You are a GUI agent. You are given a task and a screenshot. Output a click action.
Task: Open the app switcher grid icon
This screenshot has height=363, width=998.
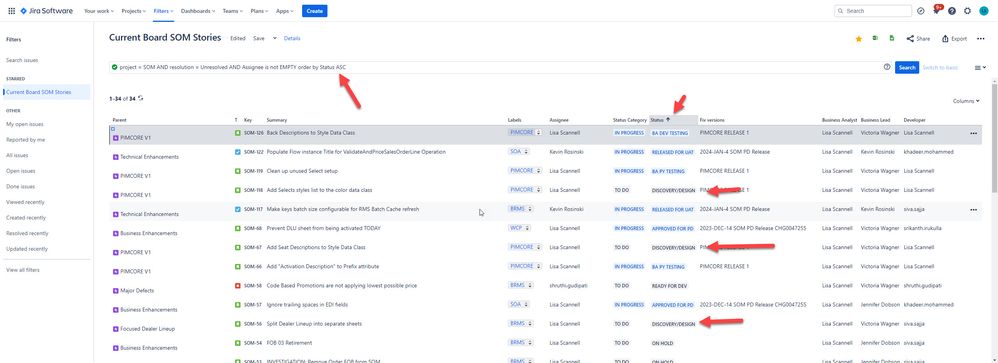pos(11,11)
